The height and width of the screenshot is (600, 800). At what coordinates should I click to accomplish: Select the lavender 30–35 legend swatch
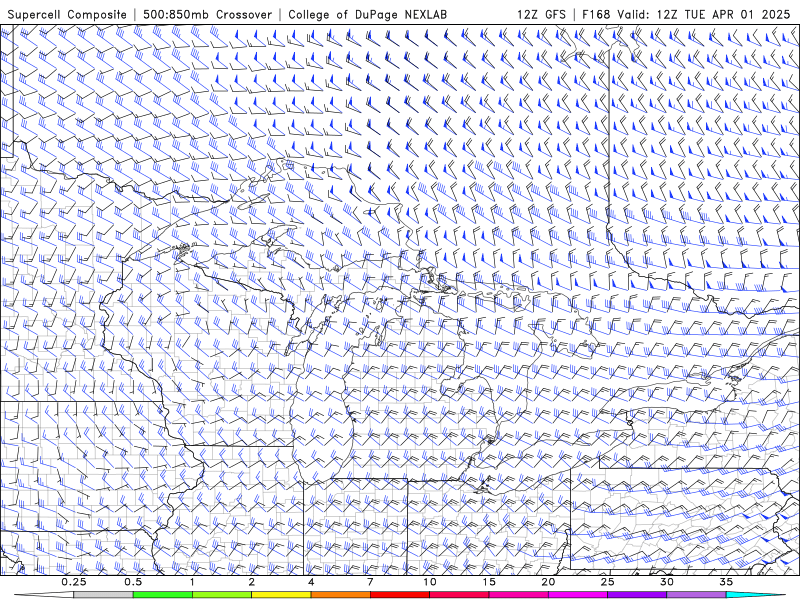pyautogui.click(x=696, y=595)
